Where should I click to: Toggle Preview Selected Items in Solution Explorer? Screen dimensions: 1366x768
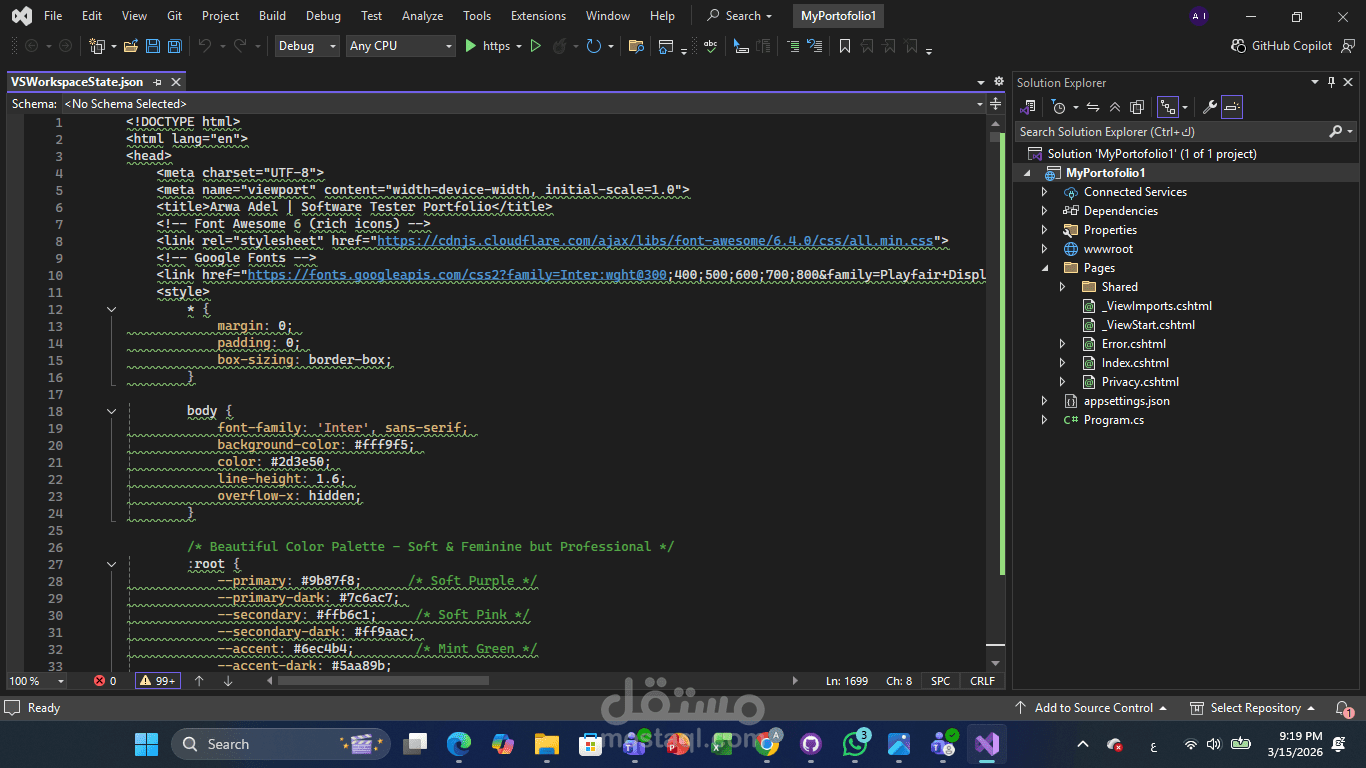point(1232,107)
